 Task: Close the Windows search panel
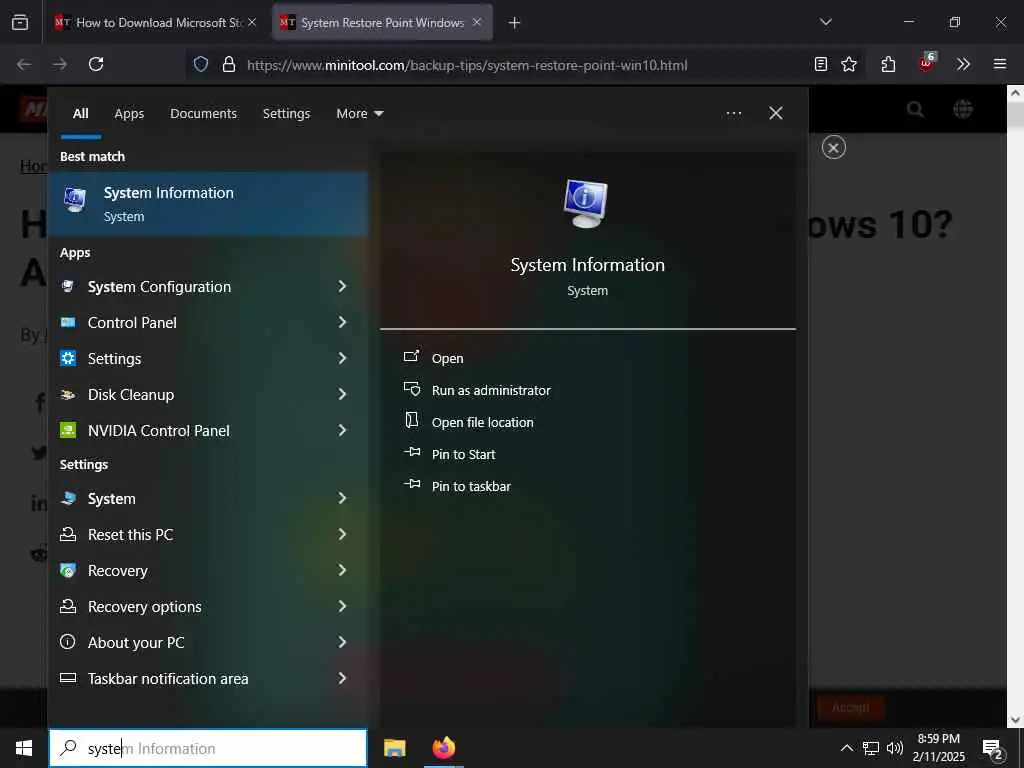click(775, 114)
